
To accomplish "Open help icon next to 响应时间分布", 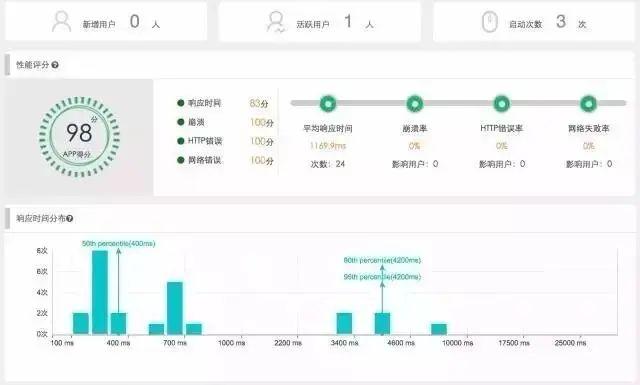I will [69, 219].
